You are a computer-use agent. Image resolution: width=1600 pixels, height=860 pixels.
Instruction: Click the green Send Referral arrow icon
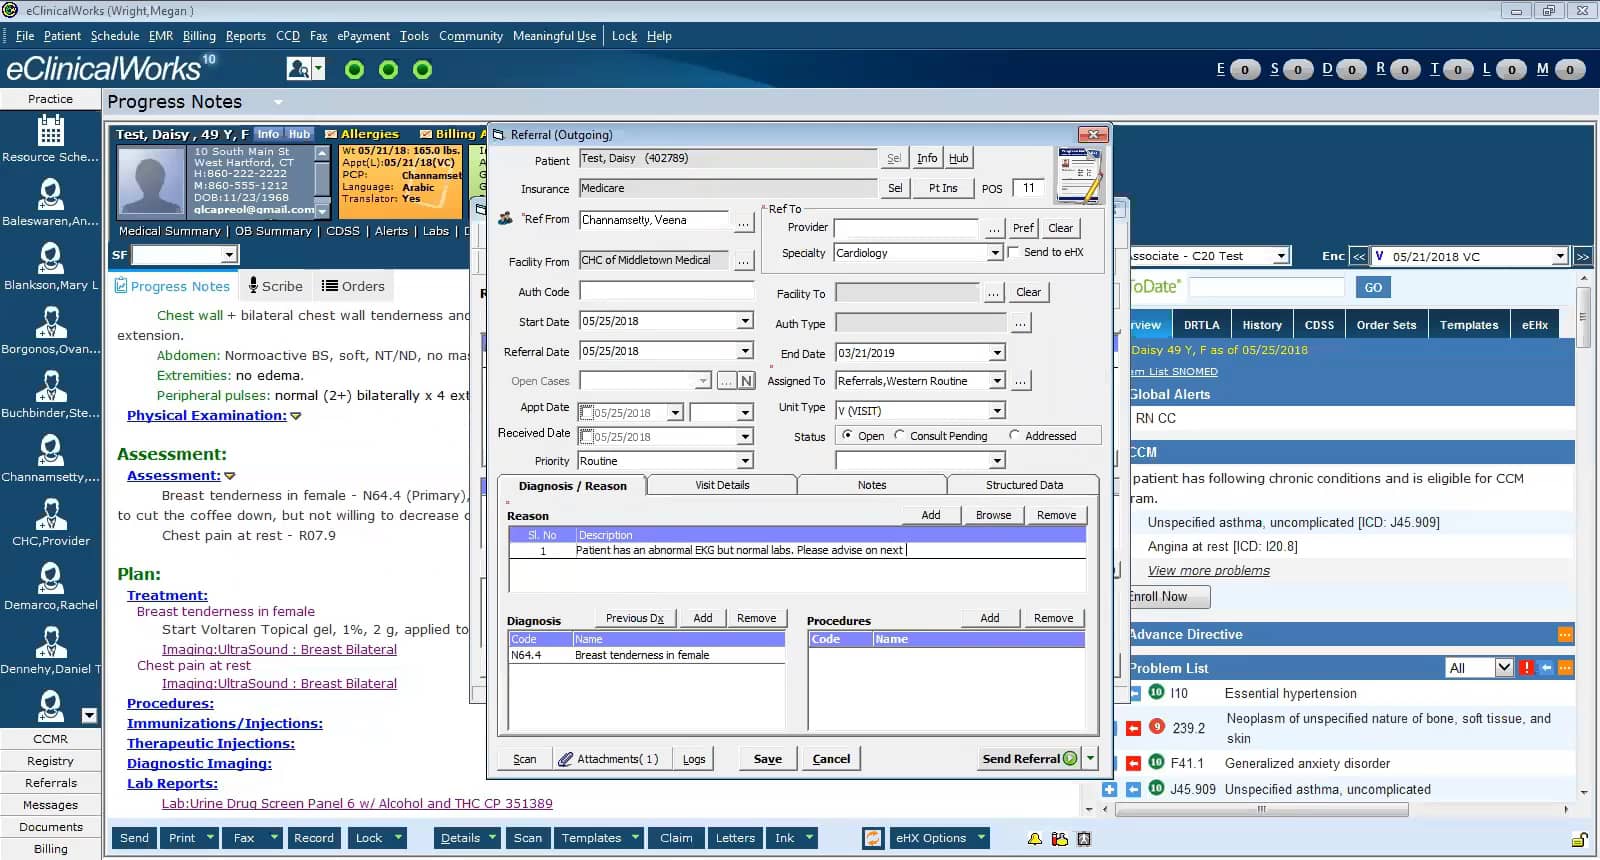tap(1070, 759)
